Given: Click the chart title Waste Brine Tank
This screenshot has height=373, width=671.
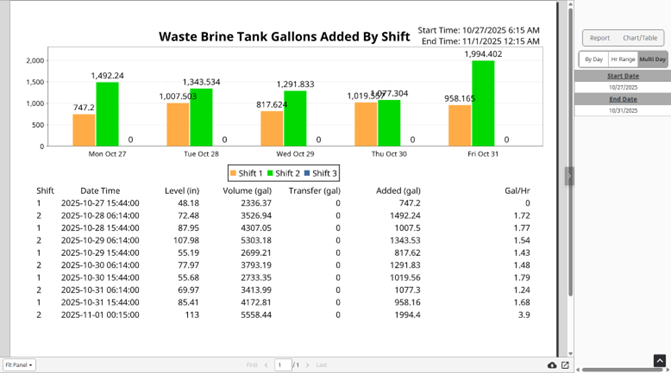Looking at the screenshot, I should [x=284, y=36].
